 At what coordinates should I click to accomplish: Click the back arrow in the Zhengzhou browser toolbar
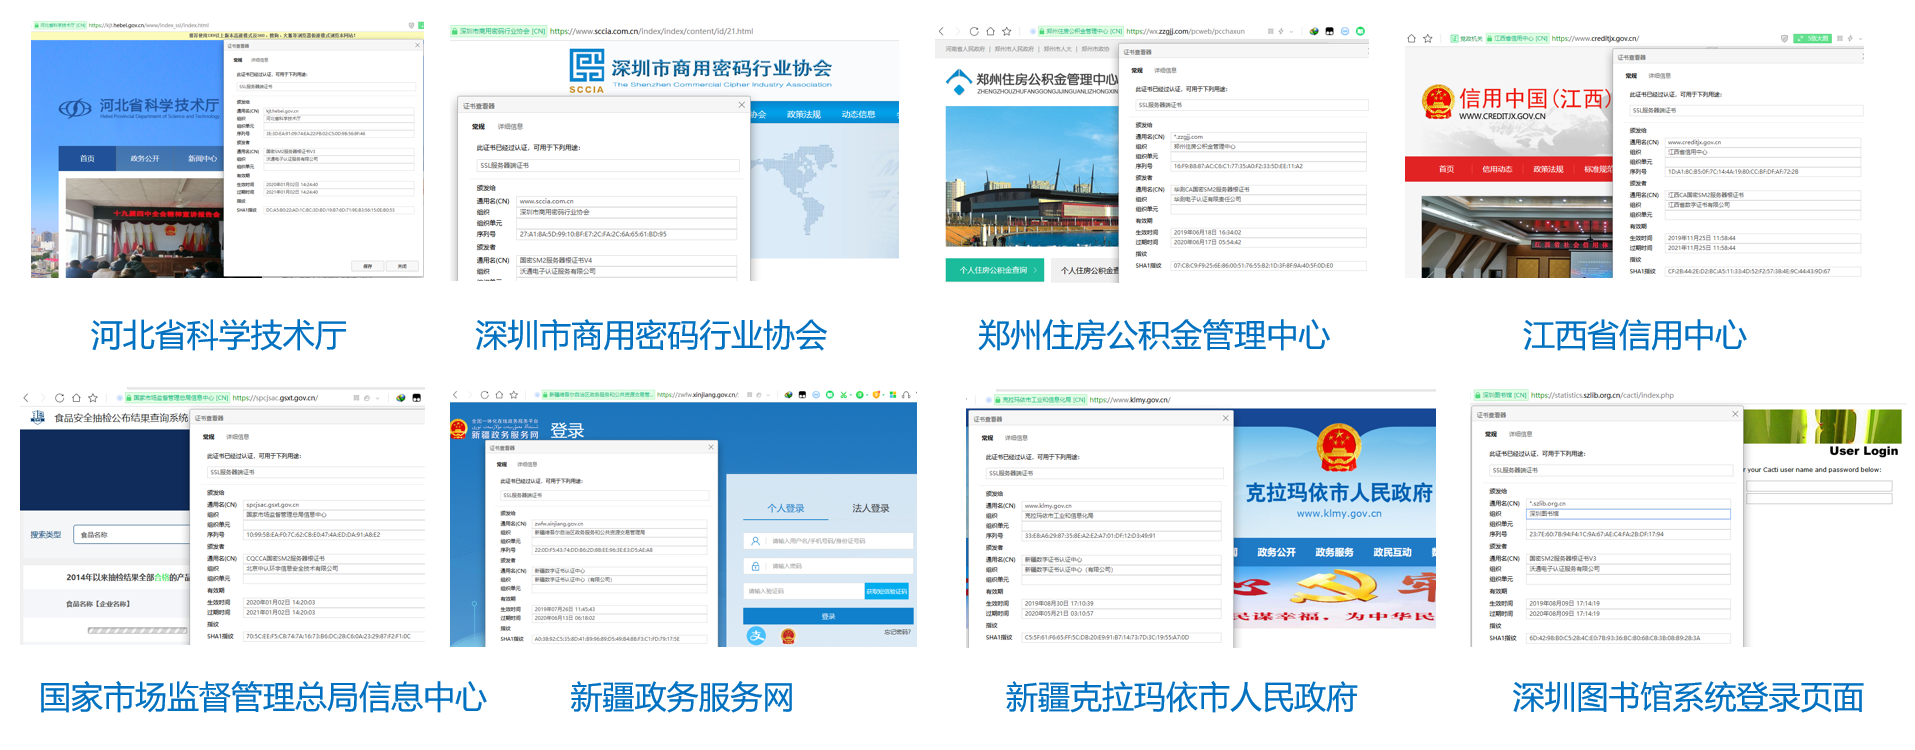pyautogui.click(x=941, y=32)
